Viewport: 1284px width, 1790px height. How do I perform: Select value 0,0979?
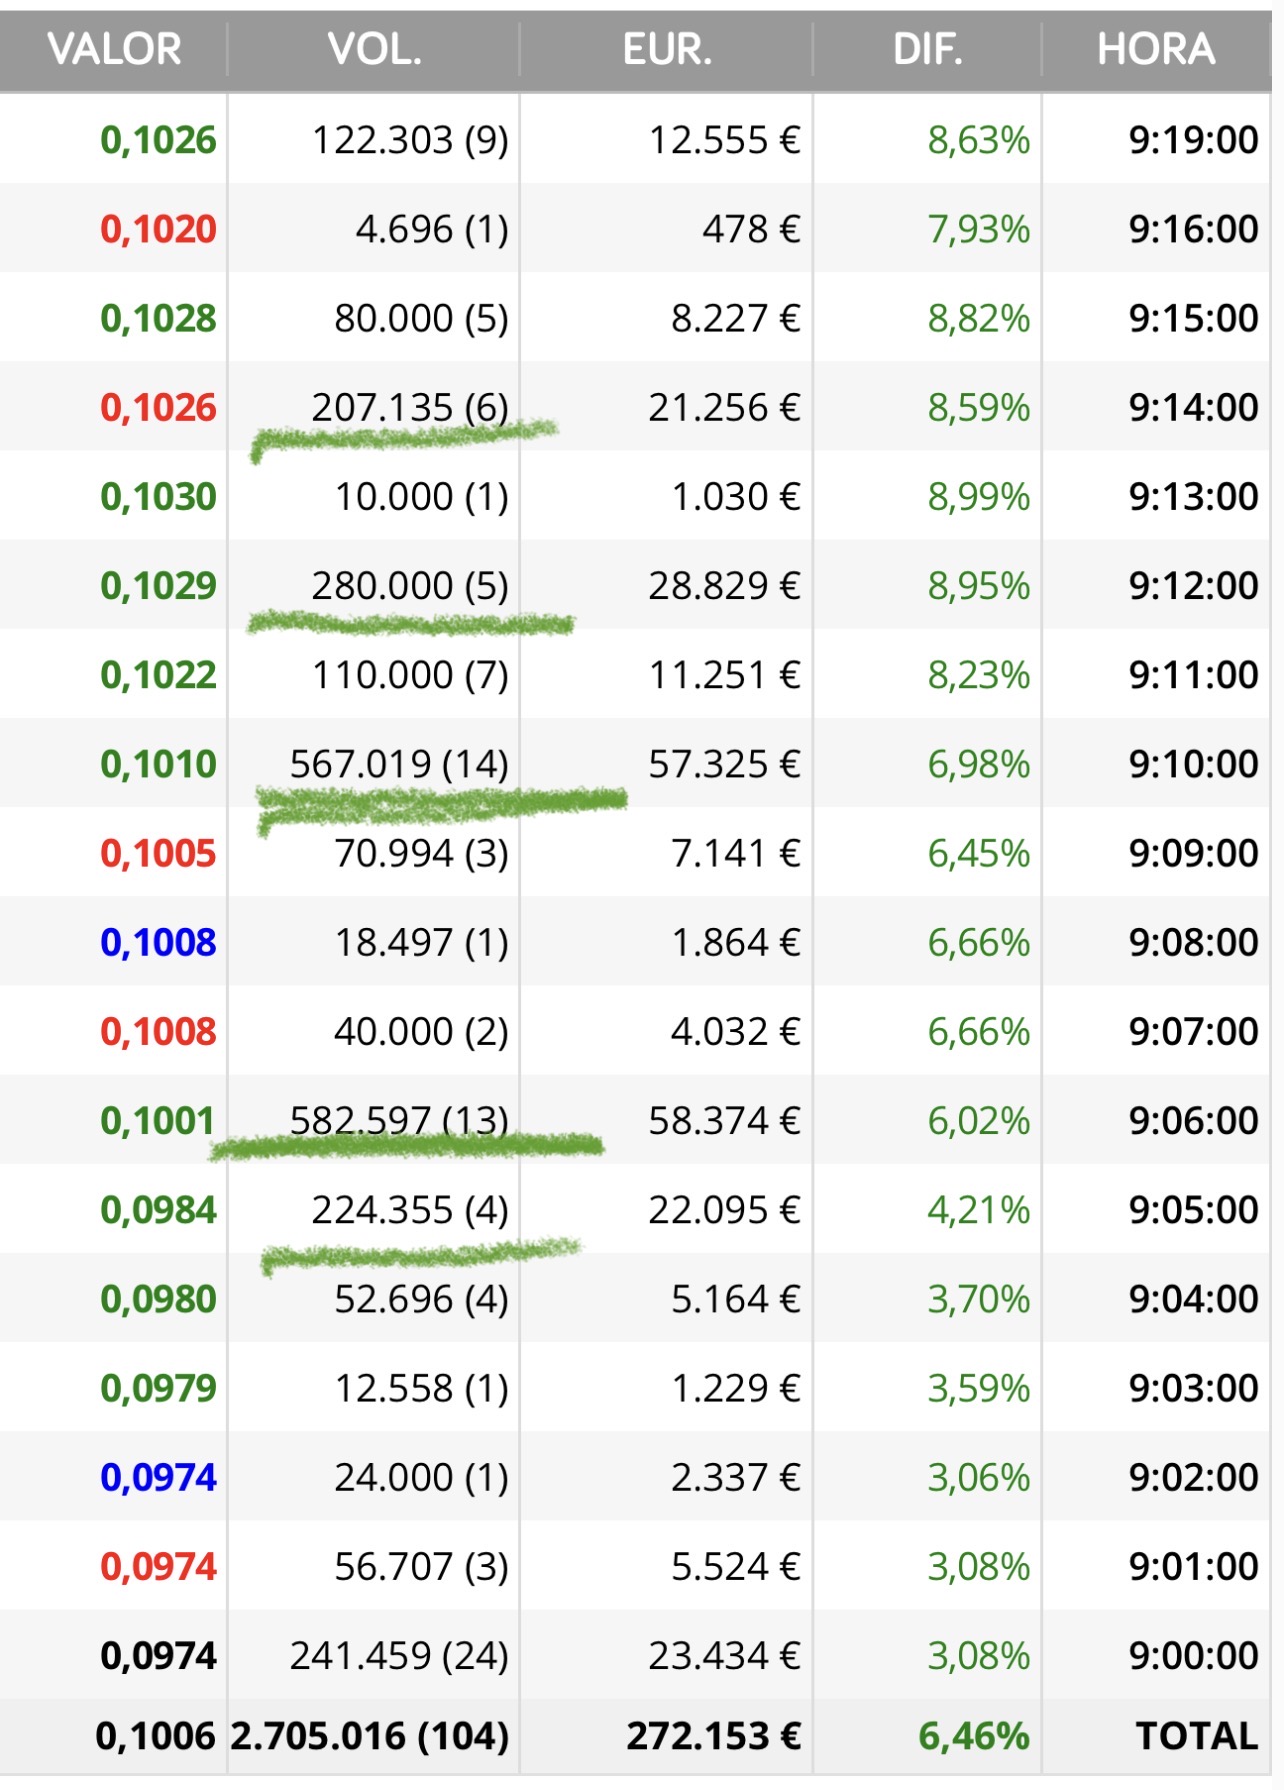(x=158, y=1388)
